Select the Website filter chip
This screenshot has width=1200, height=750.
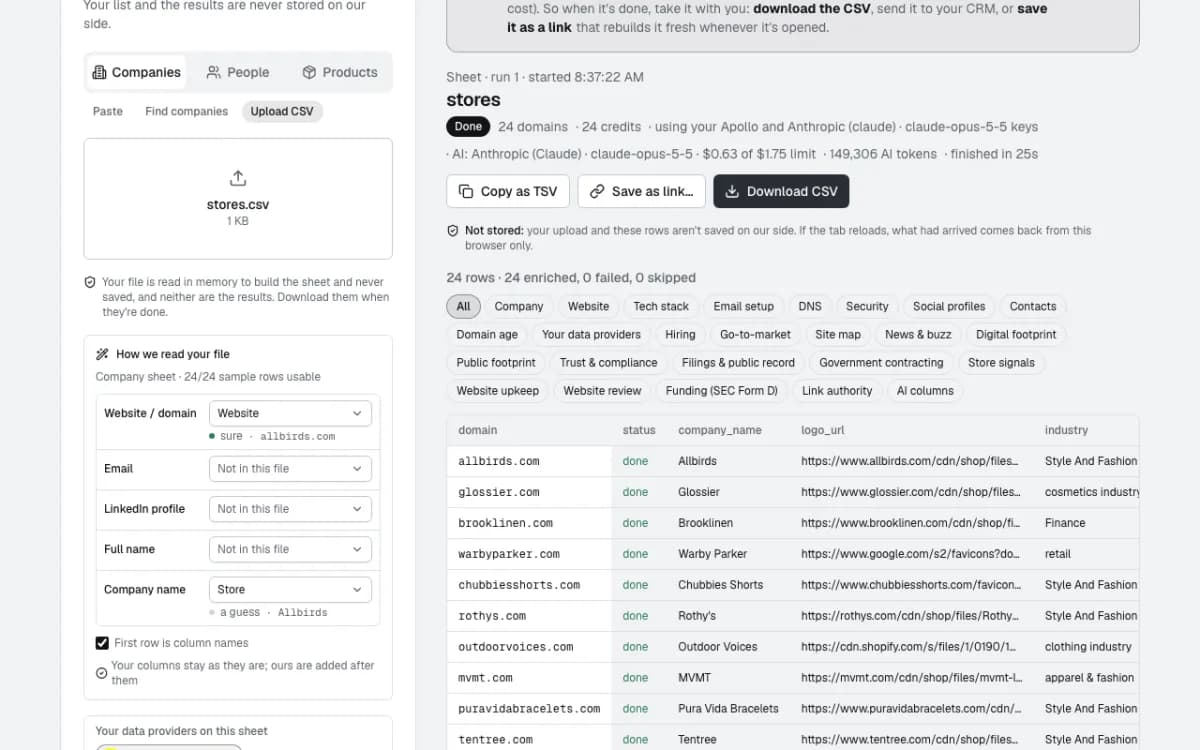[589, 306]
